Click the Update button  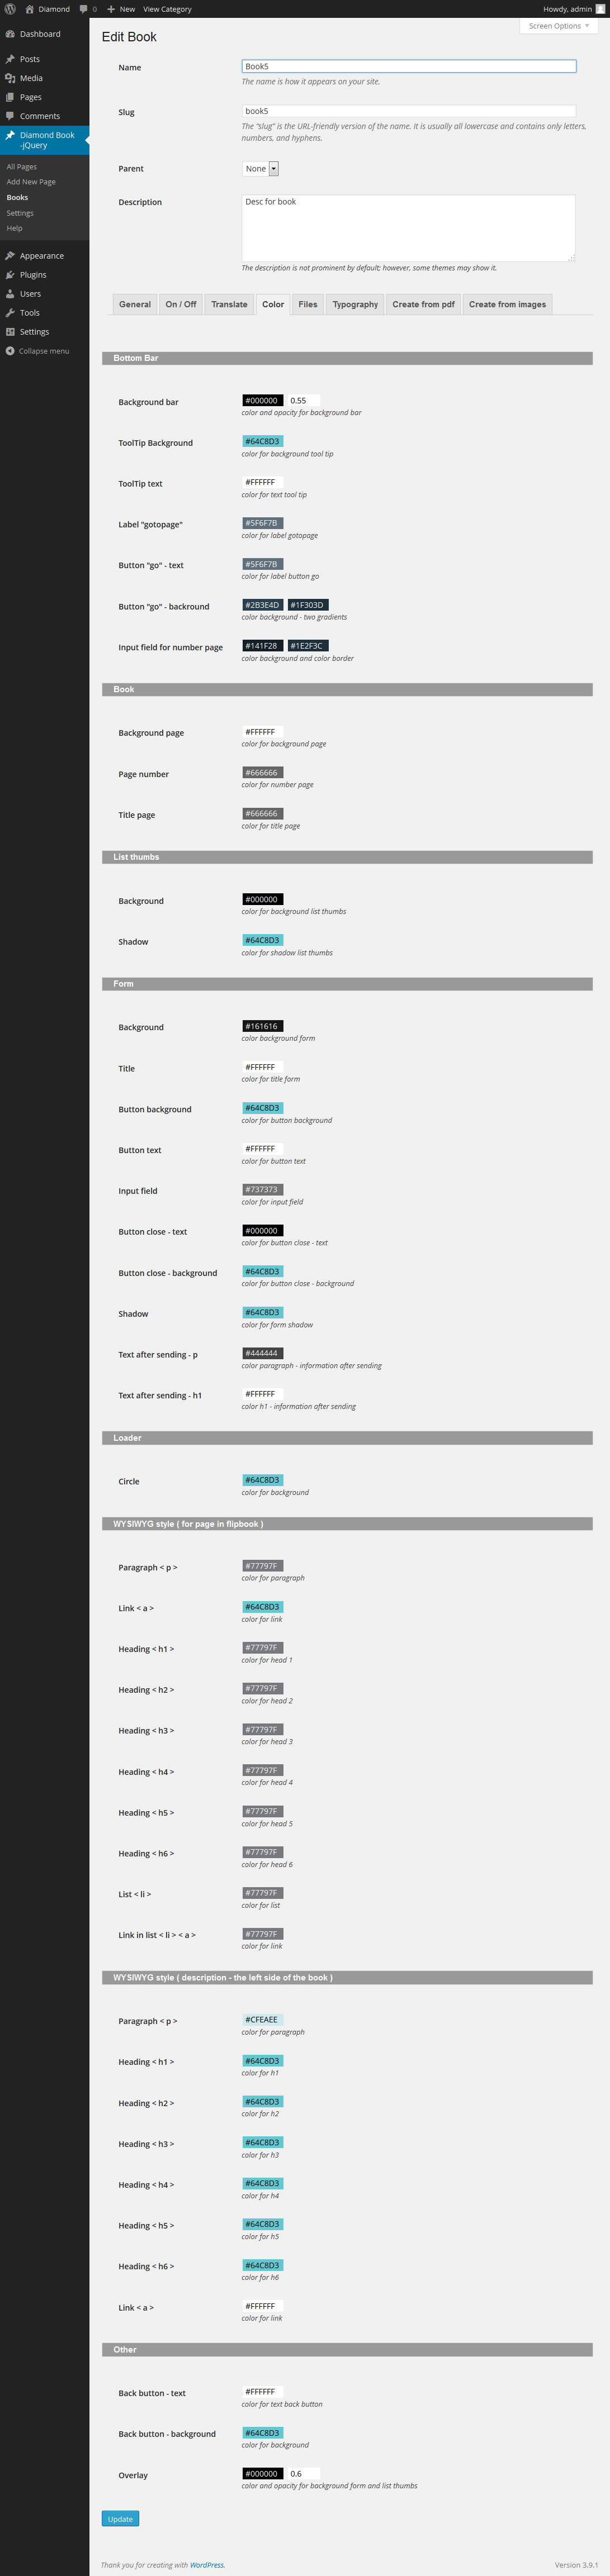click(x=120, y=2518)
